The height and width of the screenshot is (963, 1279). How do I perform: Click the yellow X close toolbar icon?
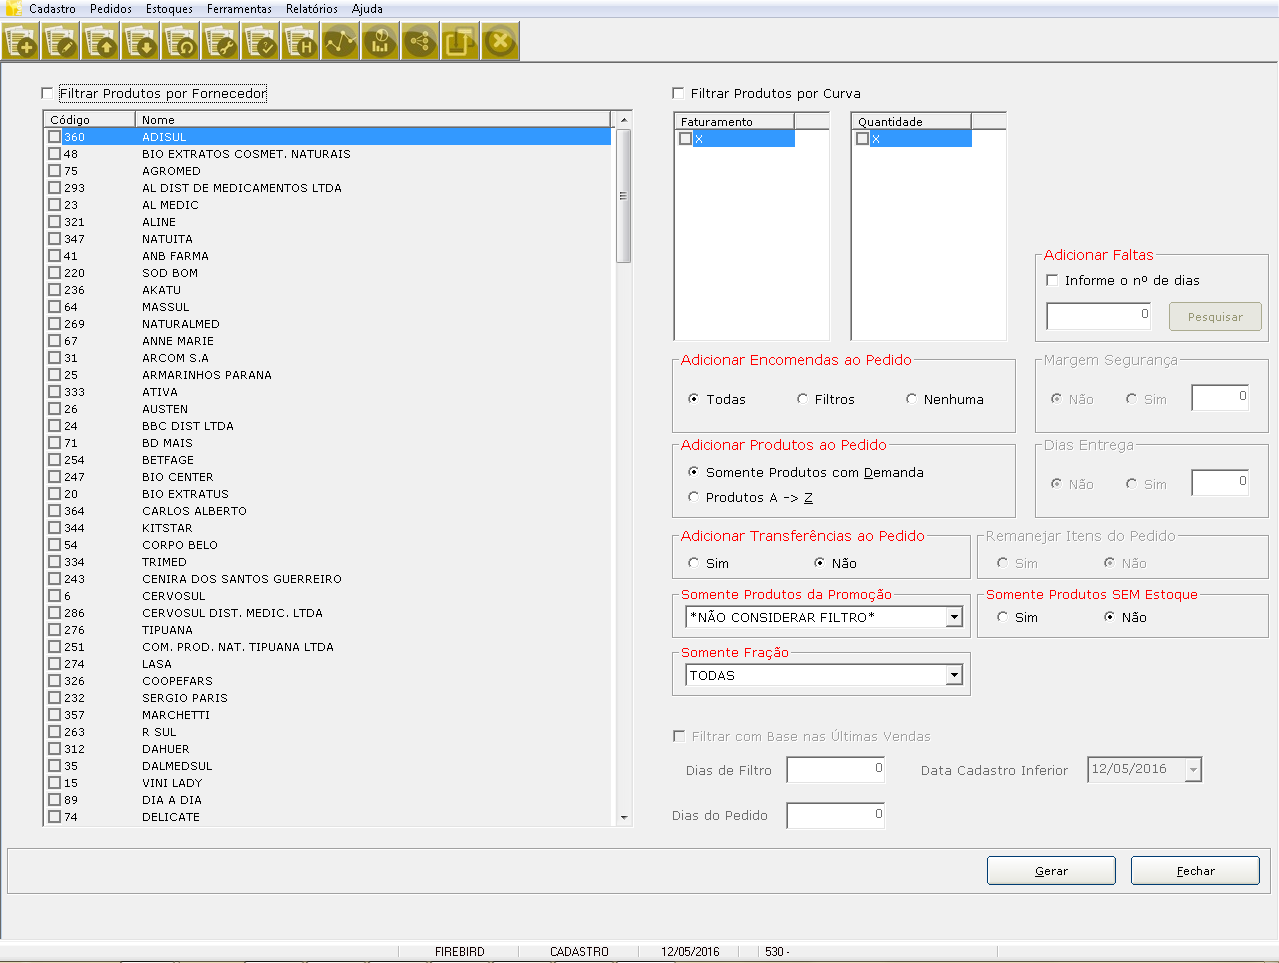(x=500, y=42)
